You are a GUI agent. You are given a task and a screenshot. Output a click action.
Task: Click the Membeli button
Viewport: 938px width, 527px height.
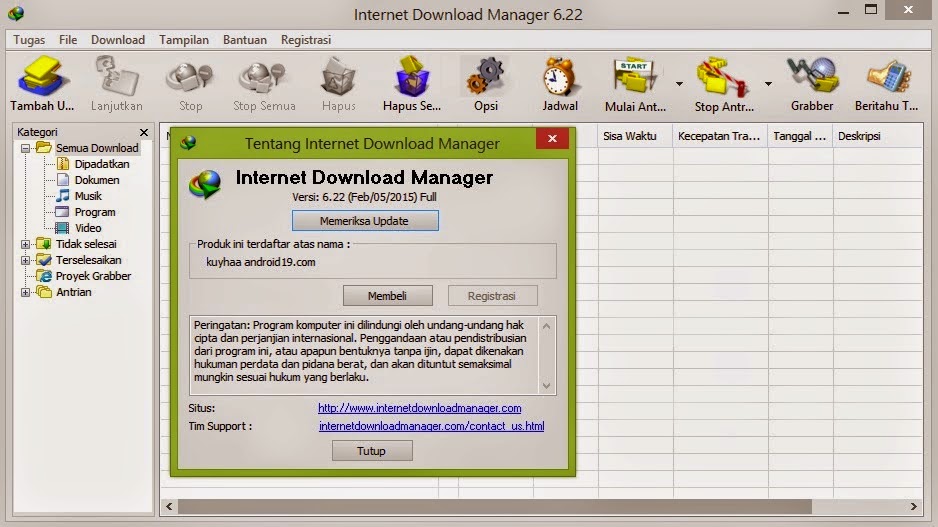[x=388, y=296]
